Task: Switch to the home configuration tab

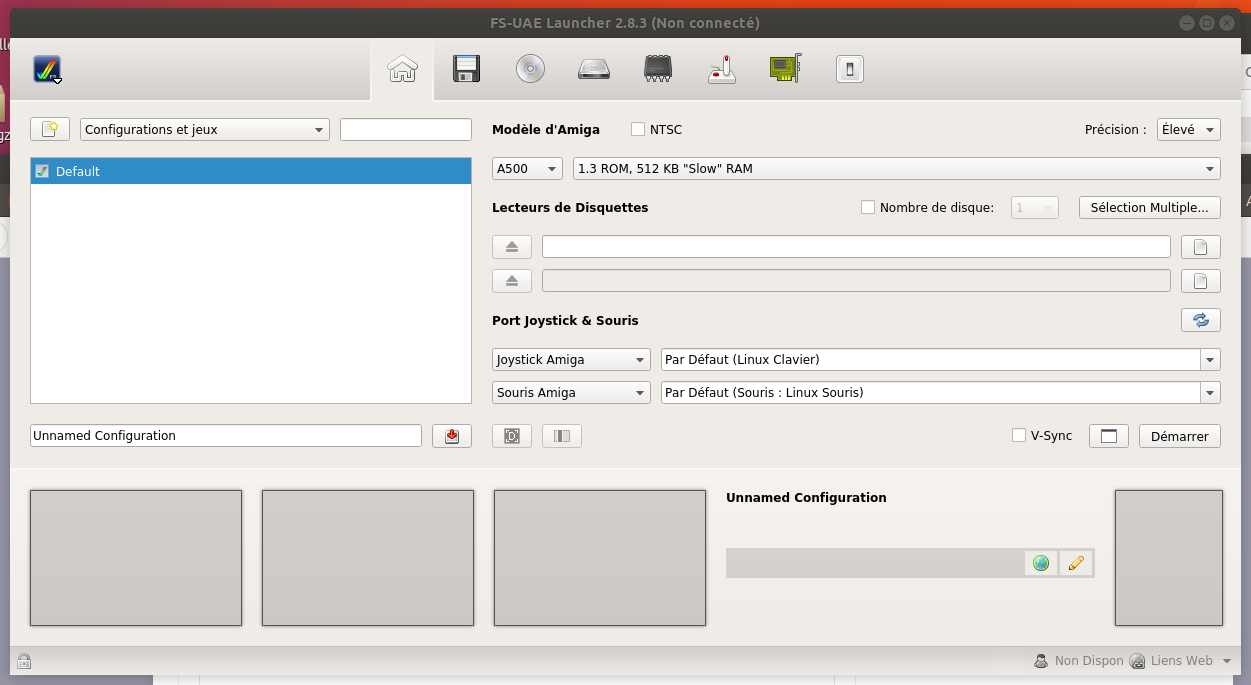Action: coord(402,69)
